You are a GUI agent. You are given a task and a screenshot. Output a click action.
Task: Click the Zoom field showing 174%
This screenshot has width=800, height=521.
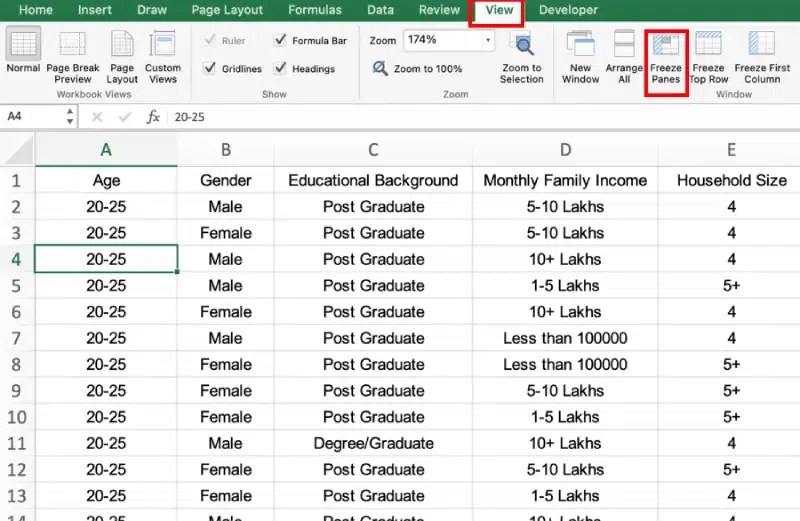(x=443, y=40)
